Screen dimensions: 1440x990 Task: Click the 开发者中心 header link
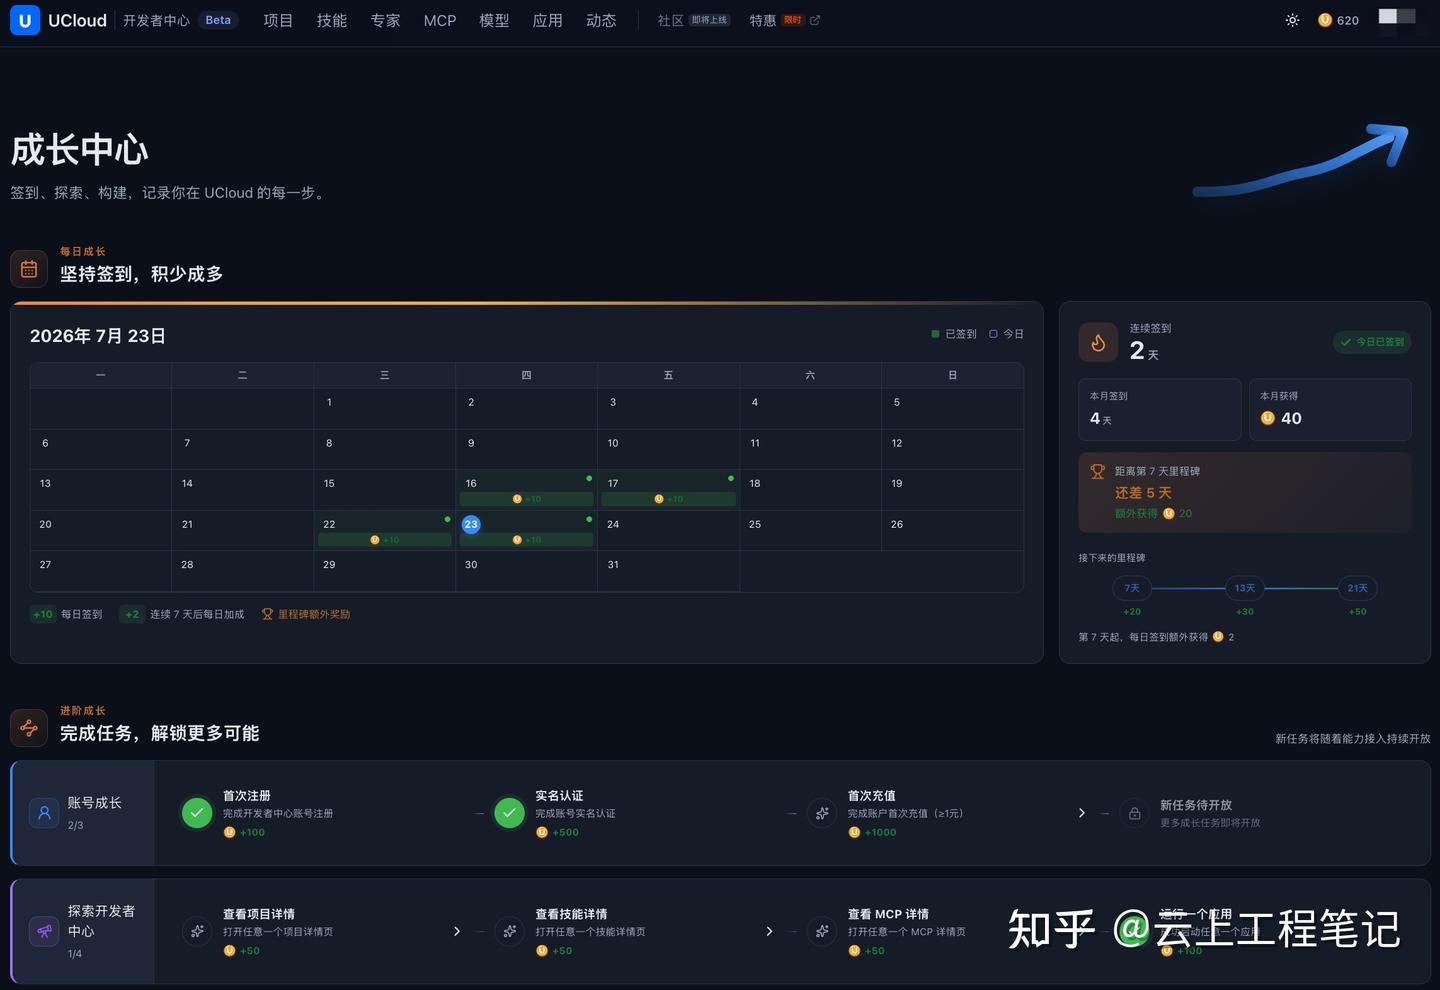point(156,20)
